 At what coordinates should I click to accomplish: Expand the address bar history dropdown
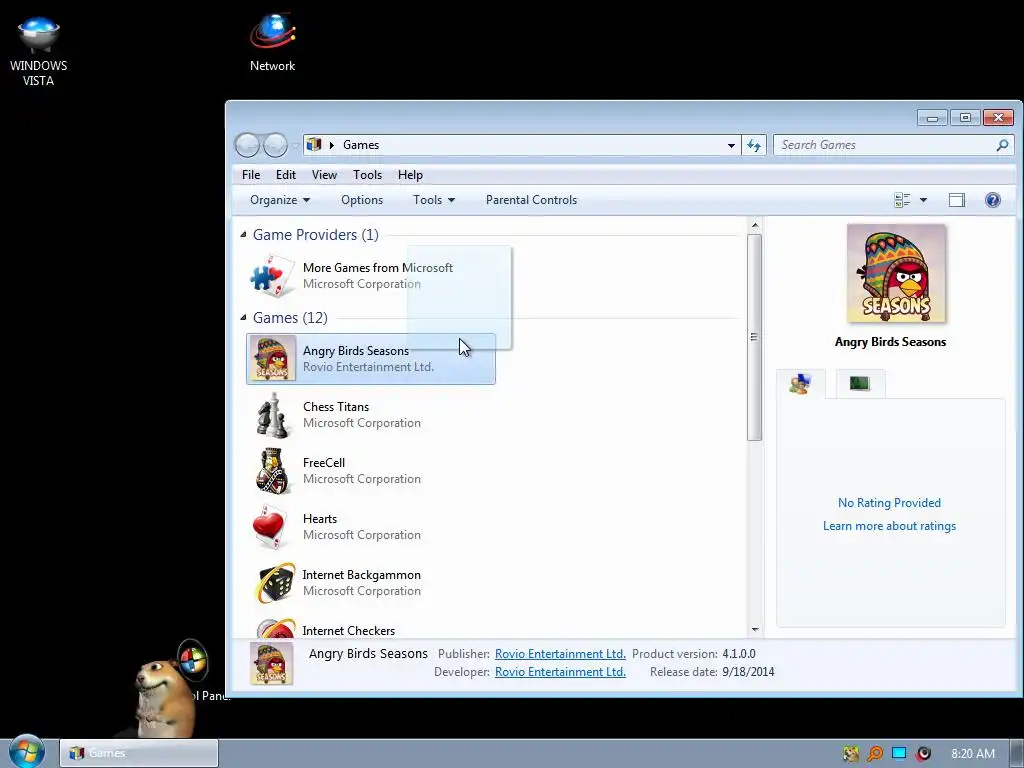(x=731, y=145)
